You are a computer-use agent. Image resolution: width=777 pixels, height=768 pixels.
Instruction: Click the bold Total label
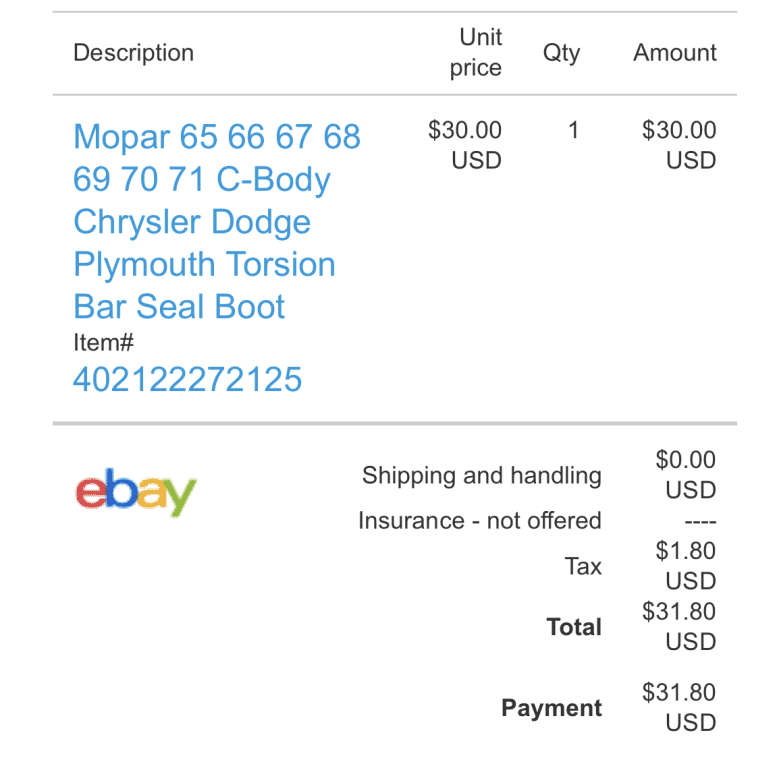point(574,627)
